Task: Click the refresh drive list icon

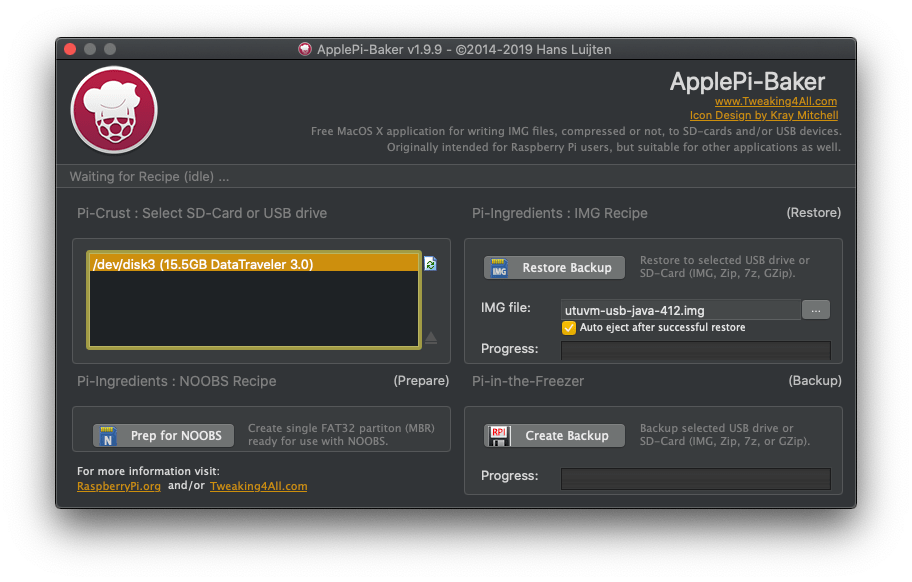Action: 430,264
